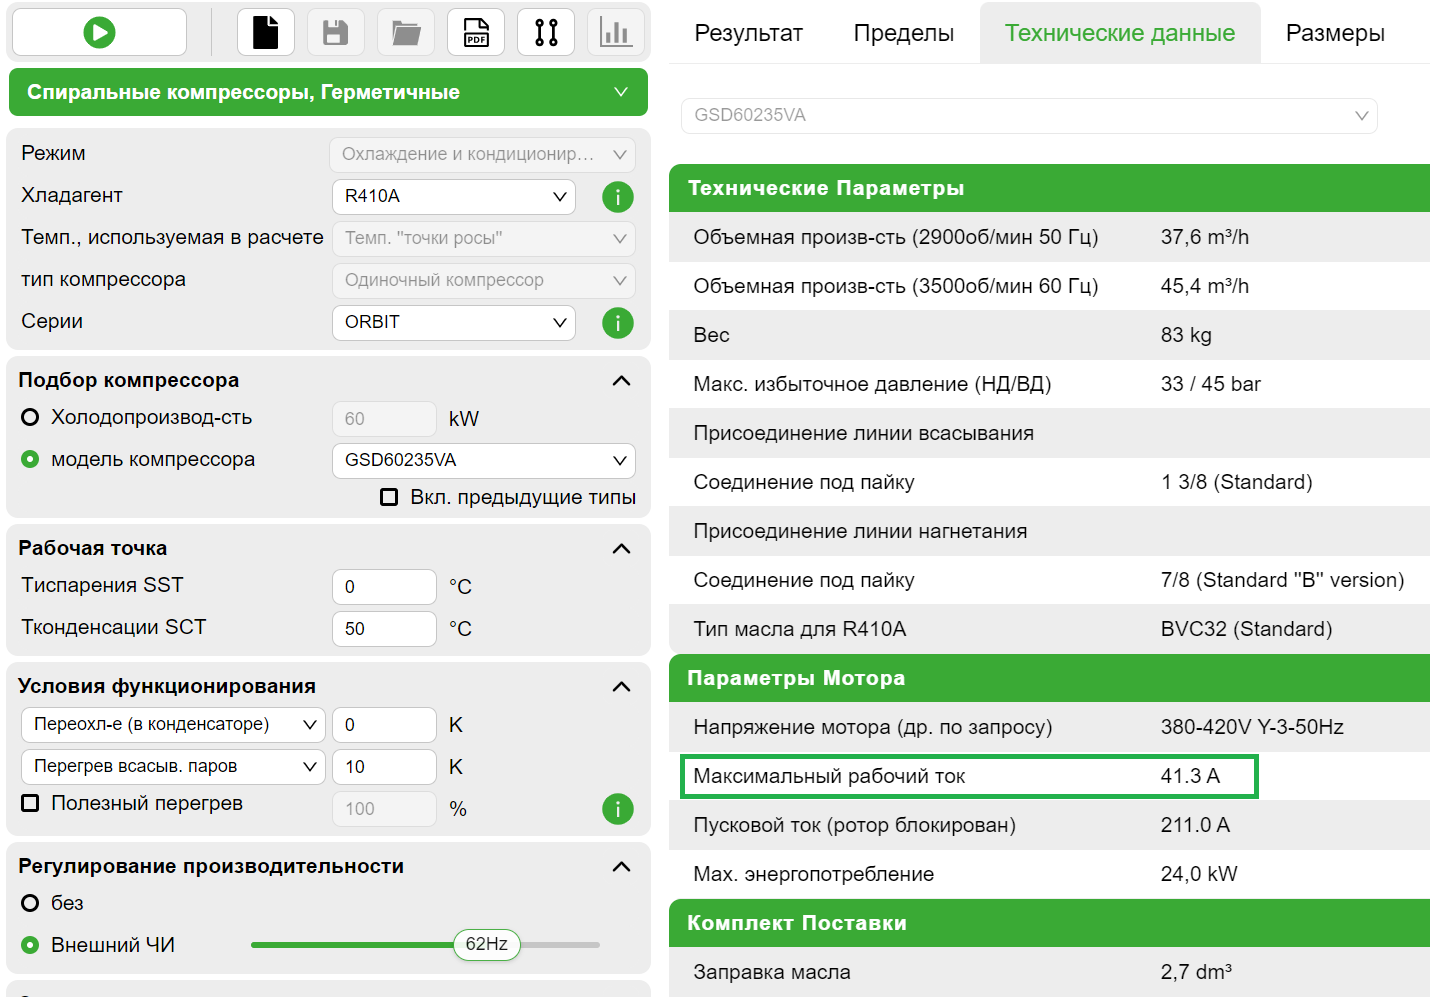Select the Холодопроизвод-сть radio button
1430x997 pixels.
coord(29,418)
